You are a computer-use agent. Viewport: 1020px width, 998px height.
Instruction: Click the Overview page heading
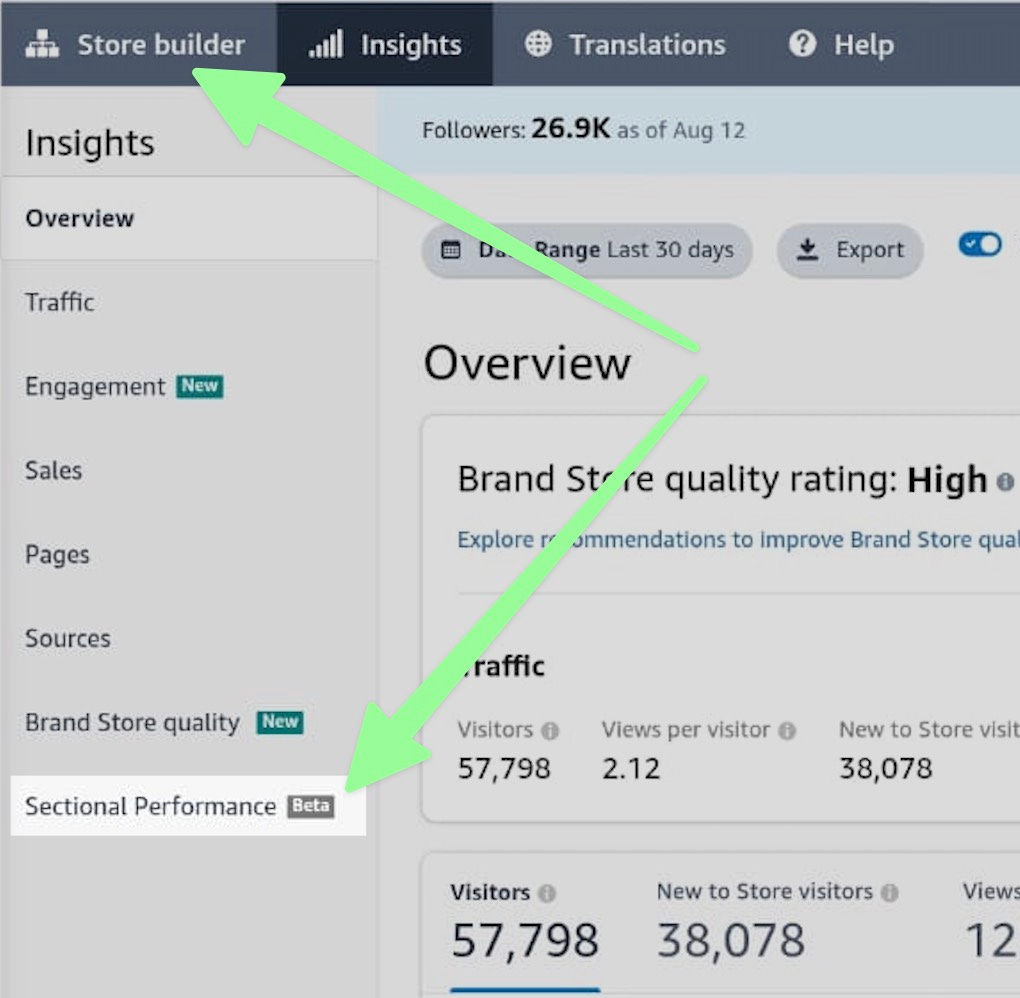pos(527,362)
